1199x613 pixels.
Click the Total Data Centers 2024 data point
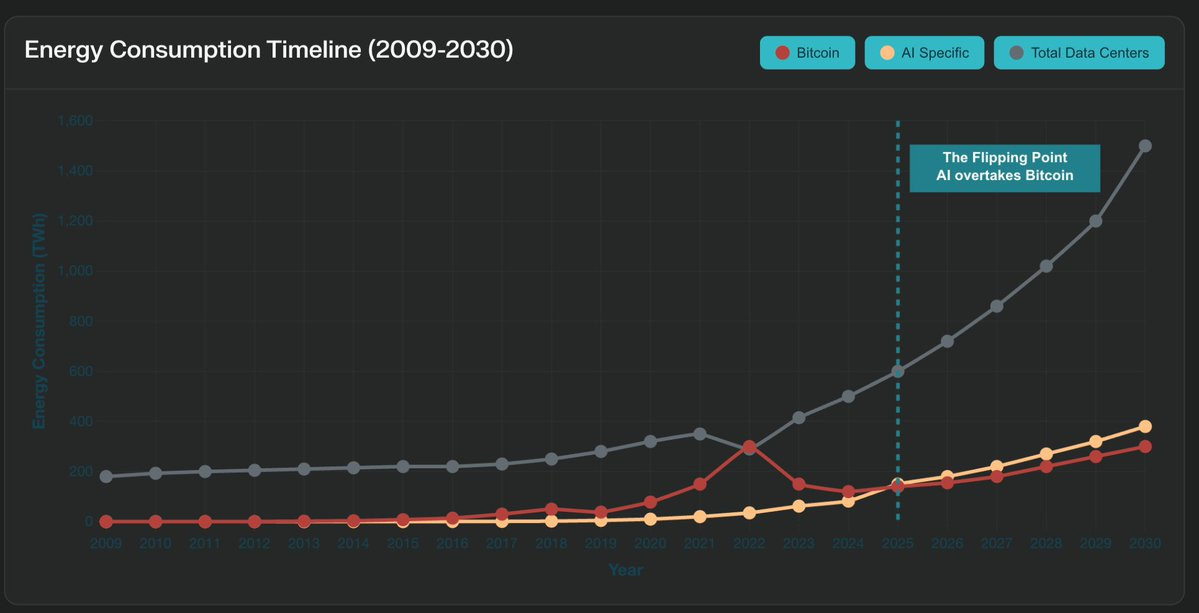point(848,396)
